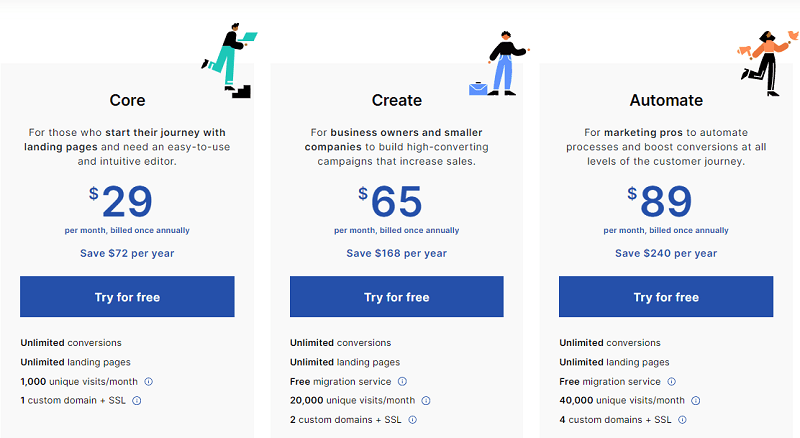Click info icon next to Create Free migration service
Viewport: 800px width, 438px height.
click(402, 381)
